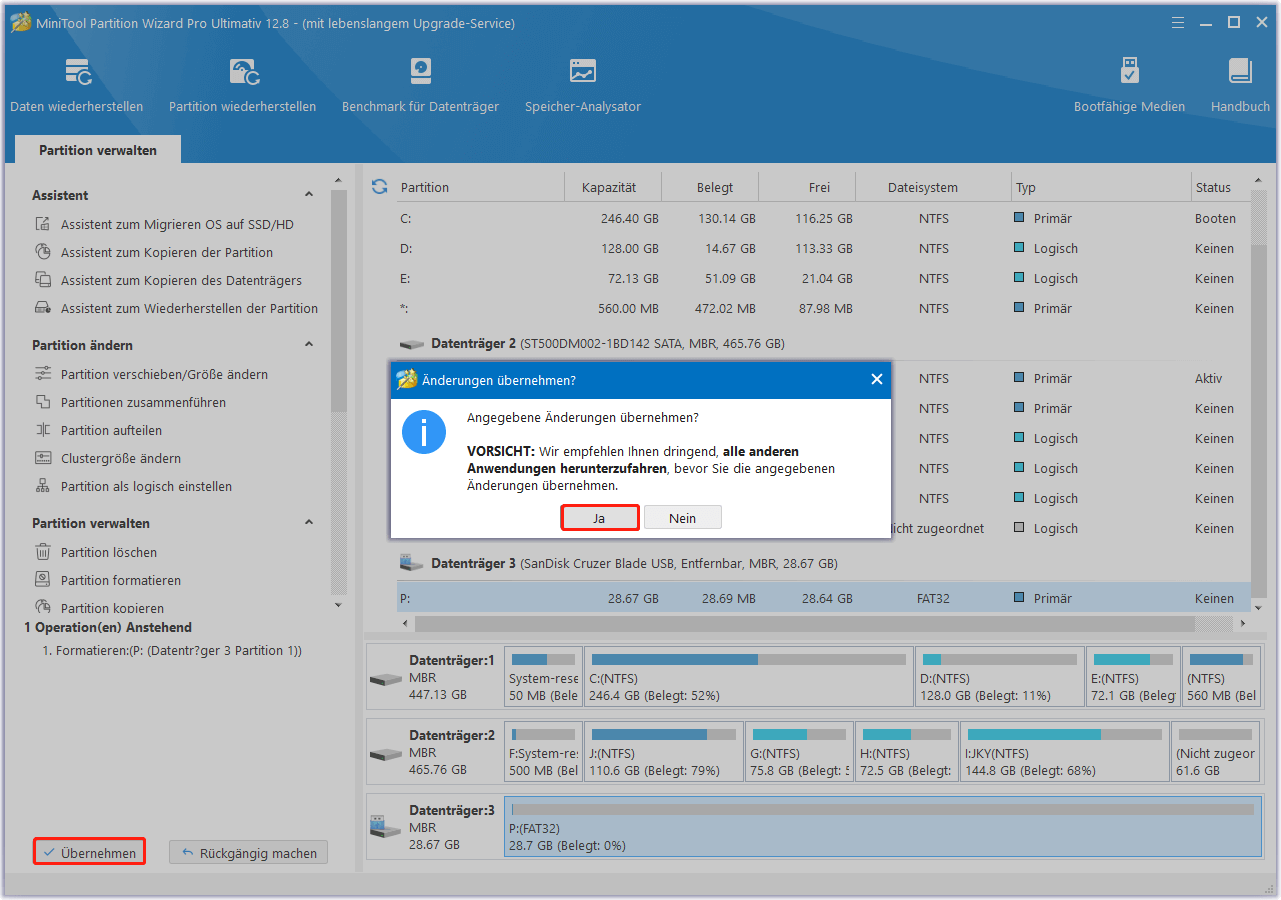Close the Änderungen übernehmen dialog
Viewport: 1281px width, 900px height.
click(x=876, y=379)
